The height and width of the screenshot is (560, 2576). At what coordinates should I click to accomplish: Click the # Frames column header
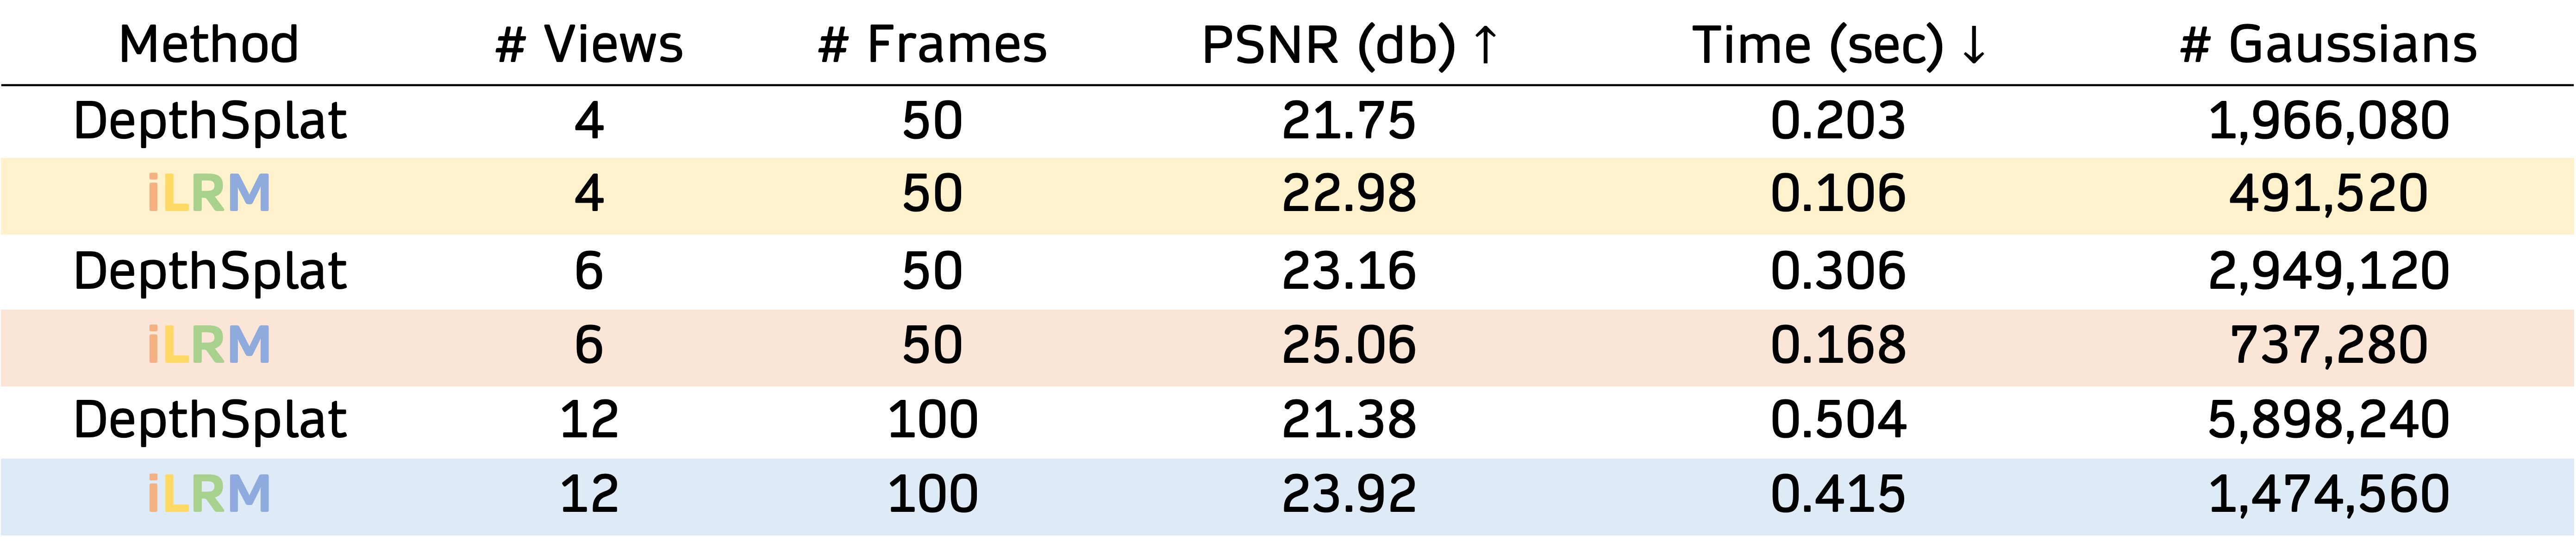pyautogui.click(x=932, y=45)
